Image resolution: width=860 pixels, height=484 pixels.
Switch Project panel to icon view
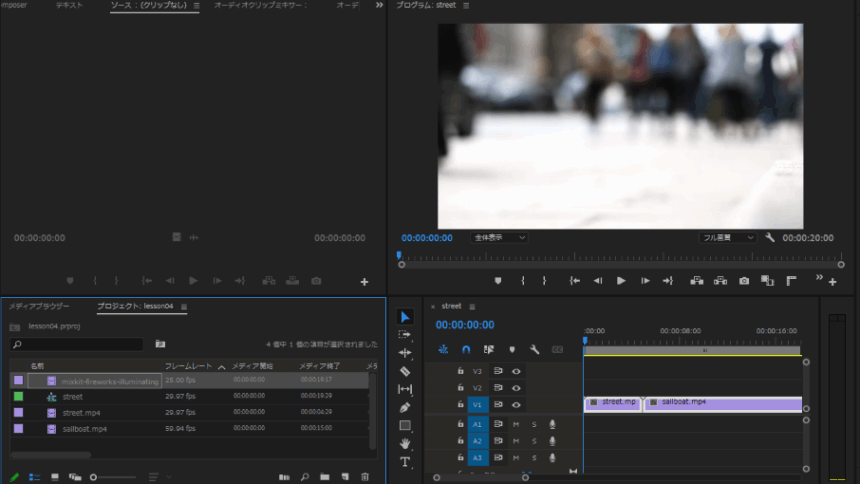tap(55, 477)
